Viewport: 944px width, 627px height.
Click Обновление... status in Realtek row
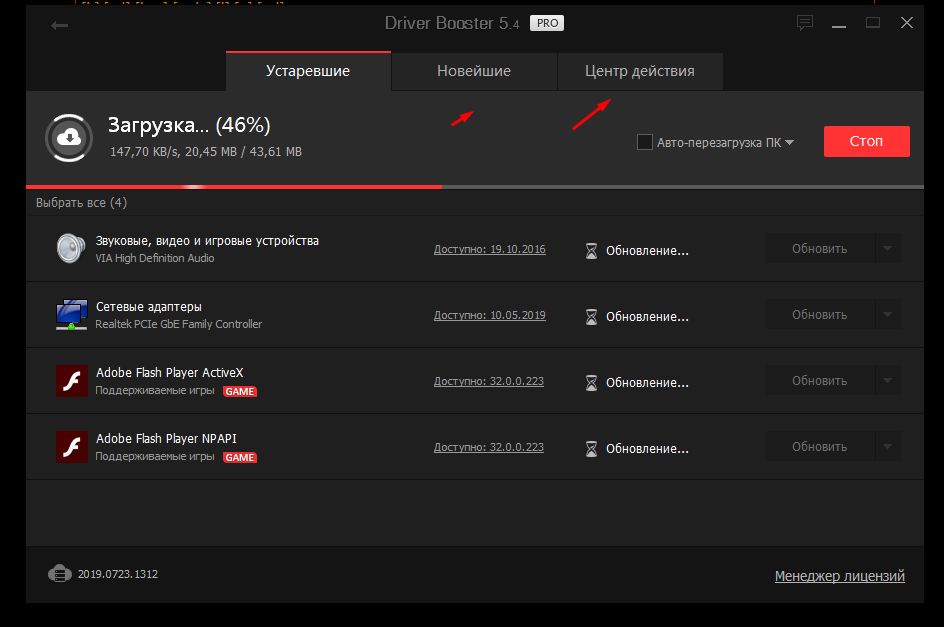click(647, 317)
